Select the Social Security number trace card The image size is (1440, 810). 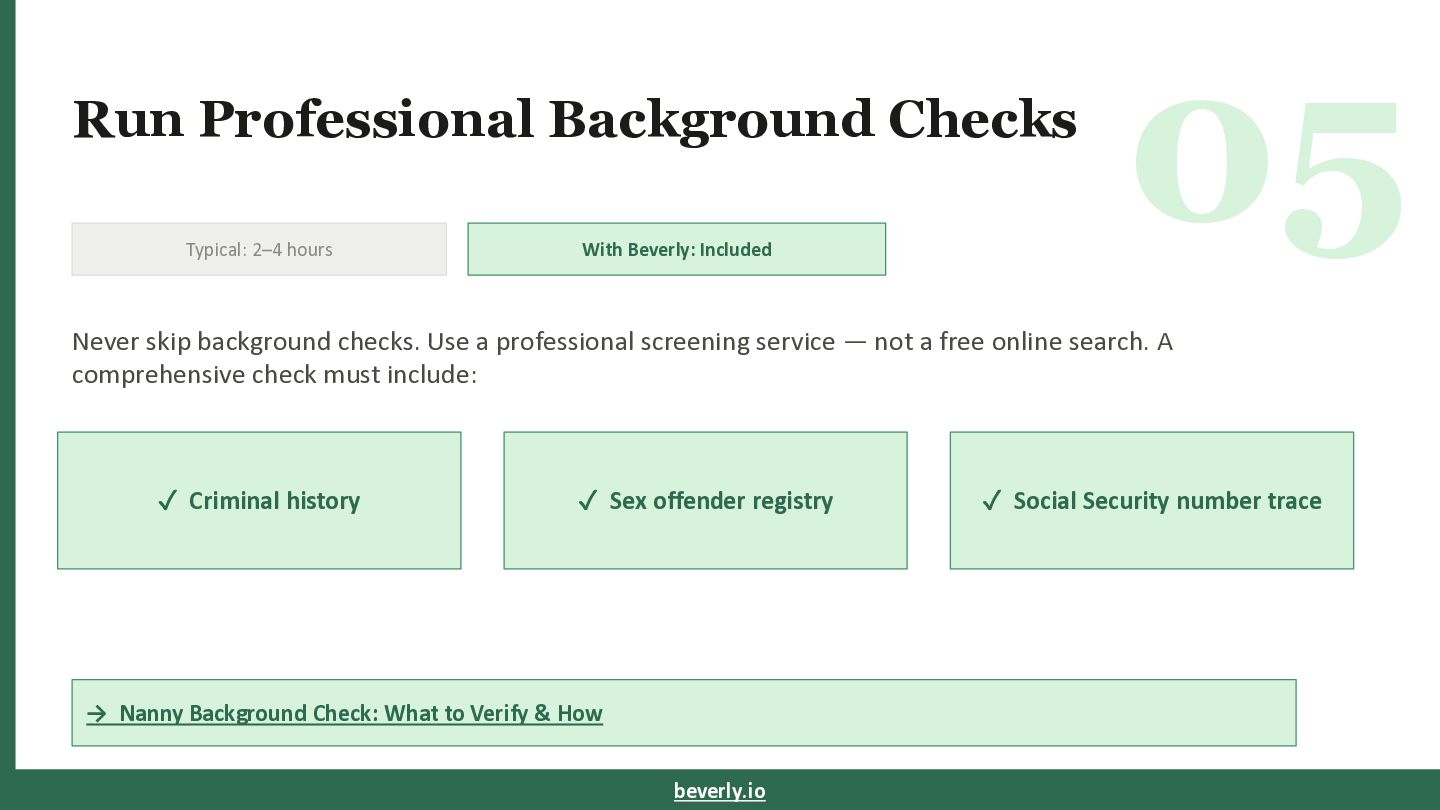(1152, 501)
